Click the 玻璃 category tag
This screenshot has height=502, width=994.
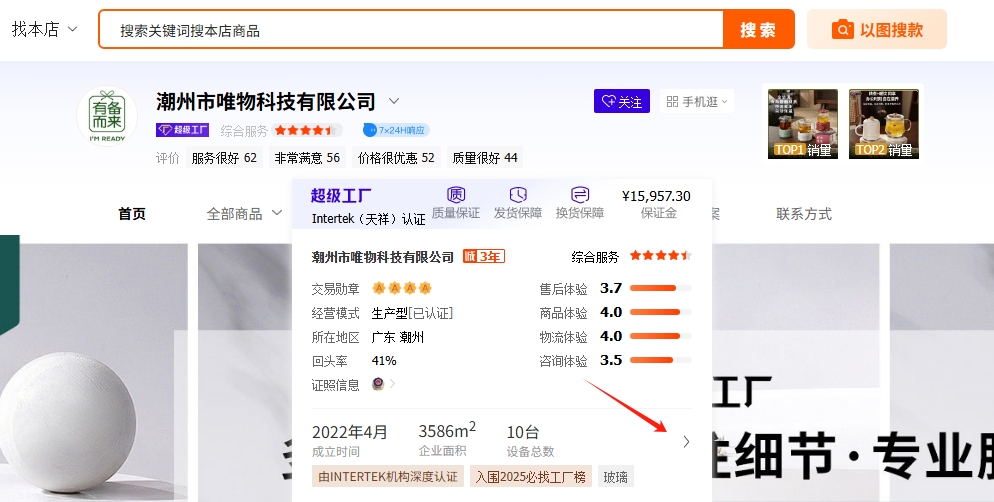[x=616, y=477]
